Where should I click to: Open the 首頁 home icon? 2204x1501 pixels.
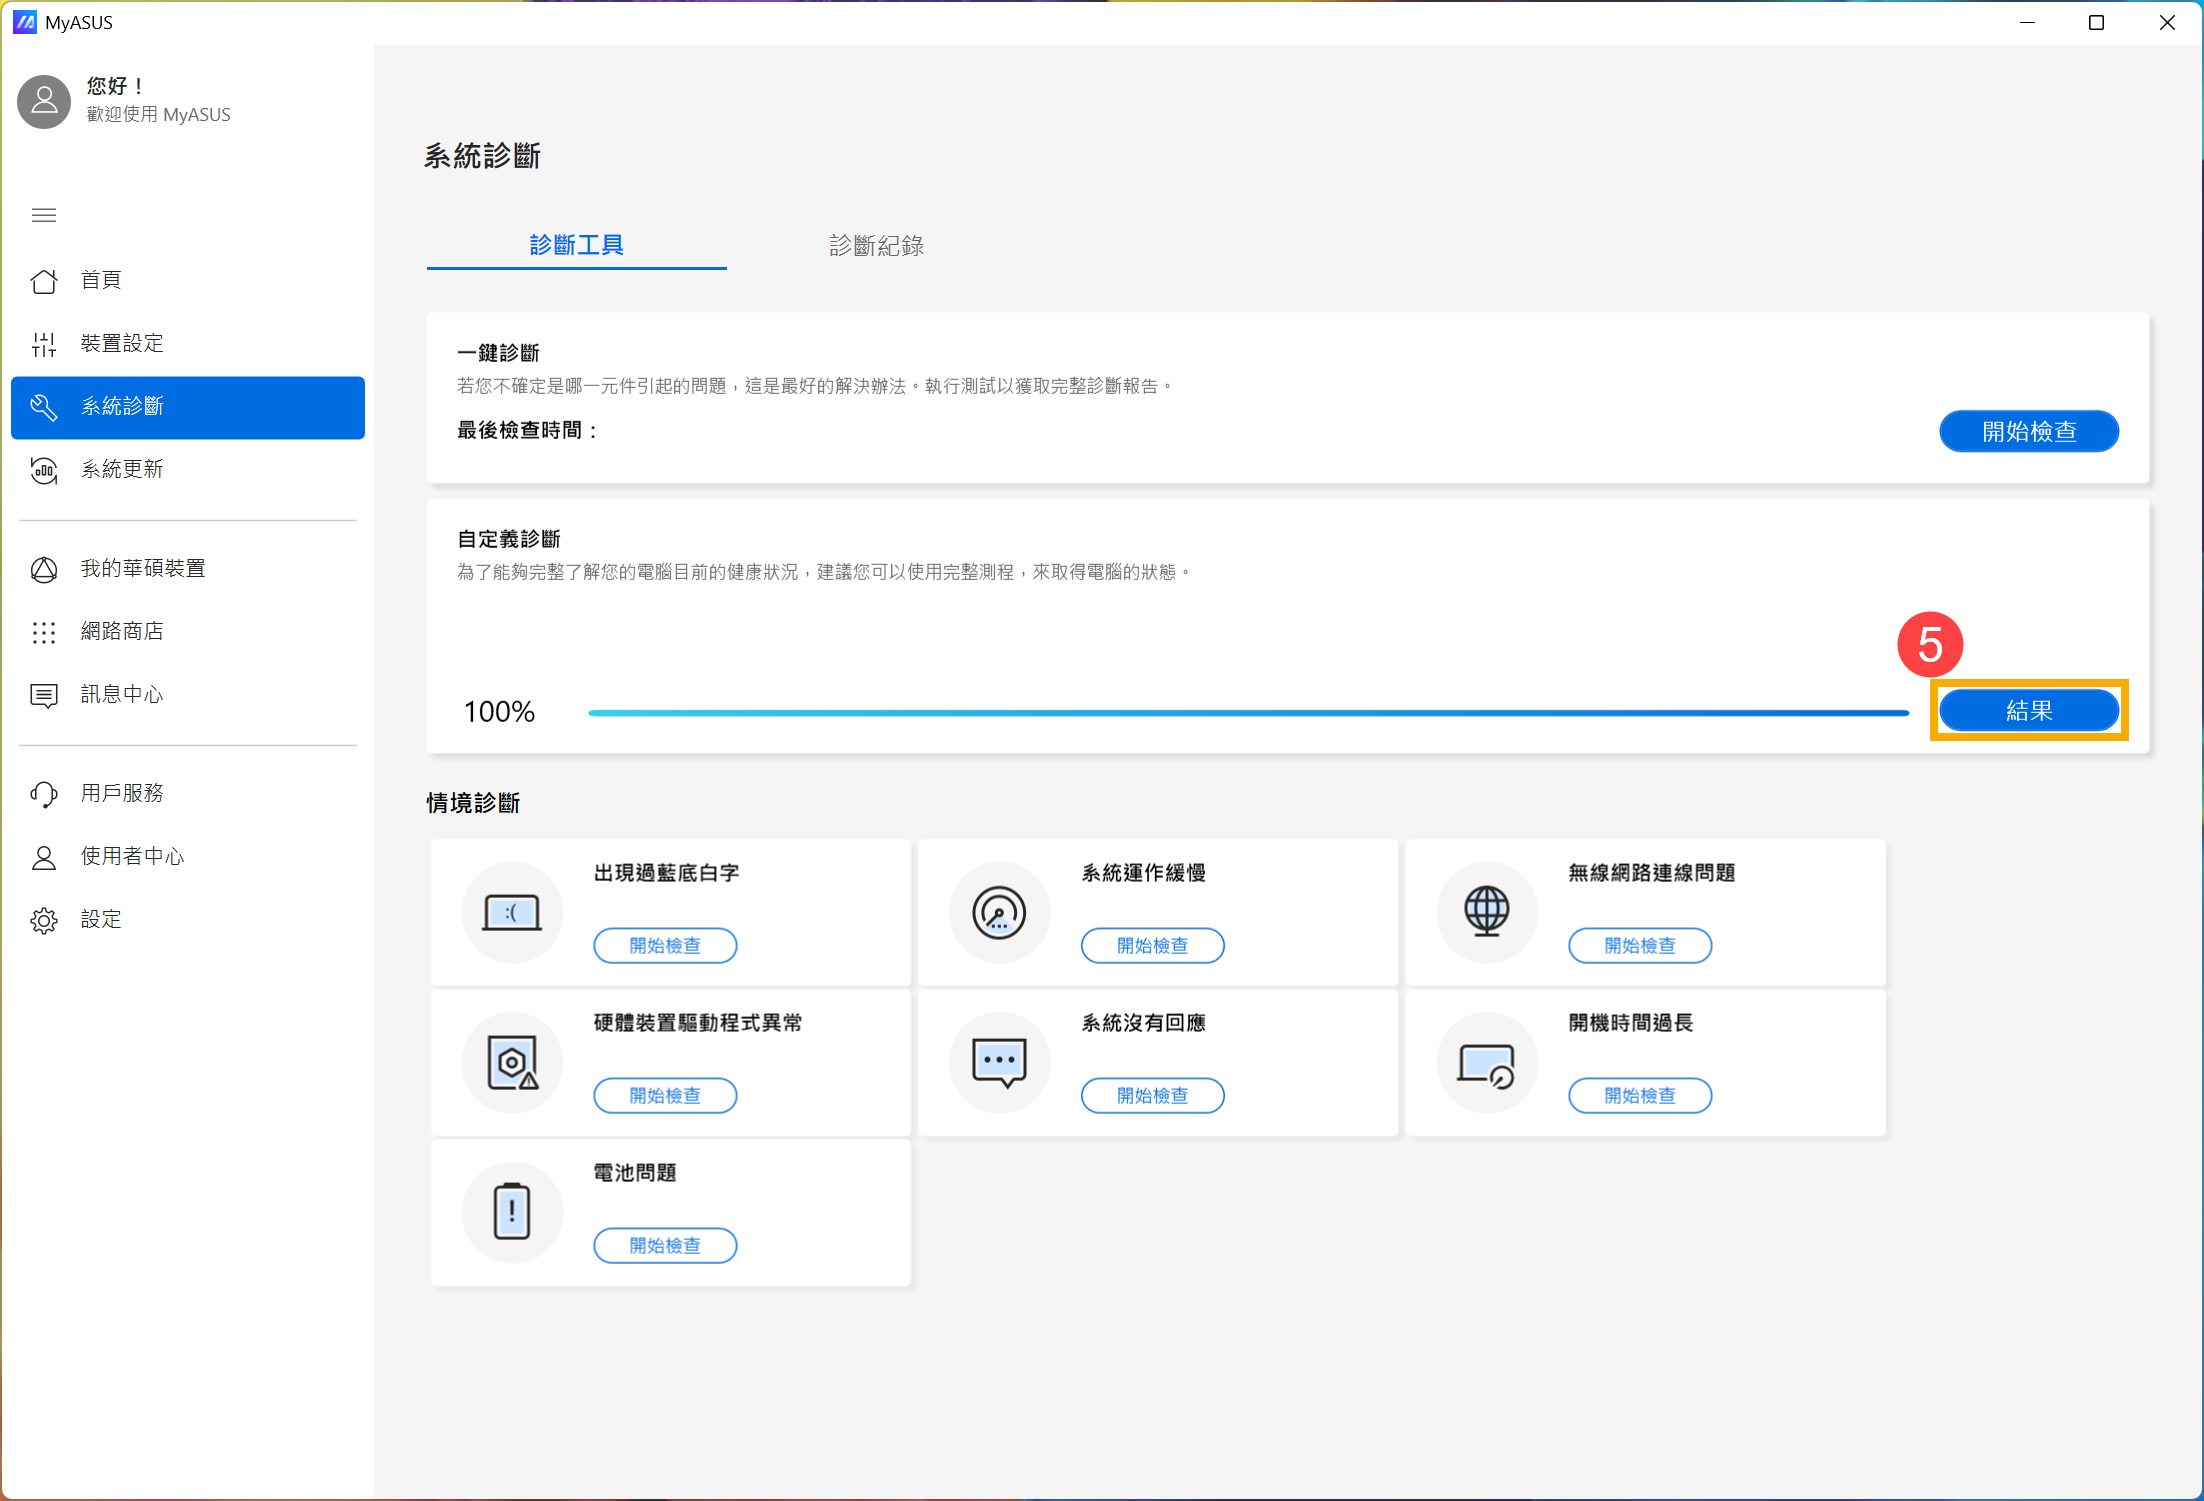point(44,281)
